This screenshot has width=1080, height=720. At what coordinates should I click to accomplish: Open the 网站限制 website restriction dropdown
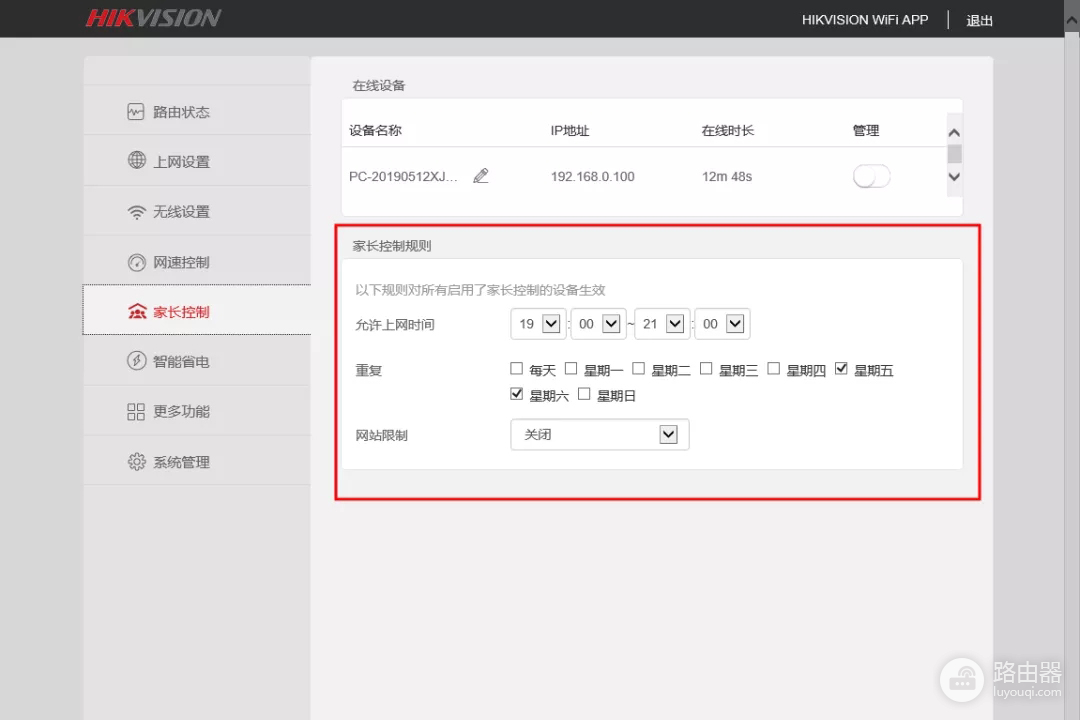[x=598, y=434]
